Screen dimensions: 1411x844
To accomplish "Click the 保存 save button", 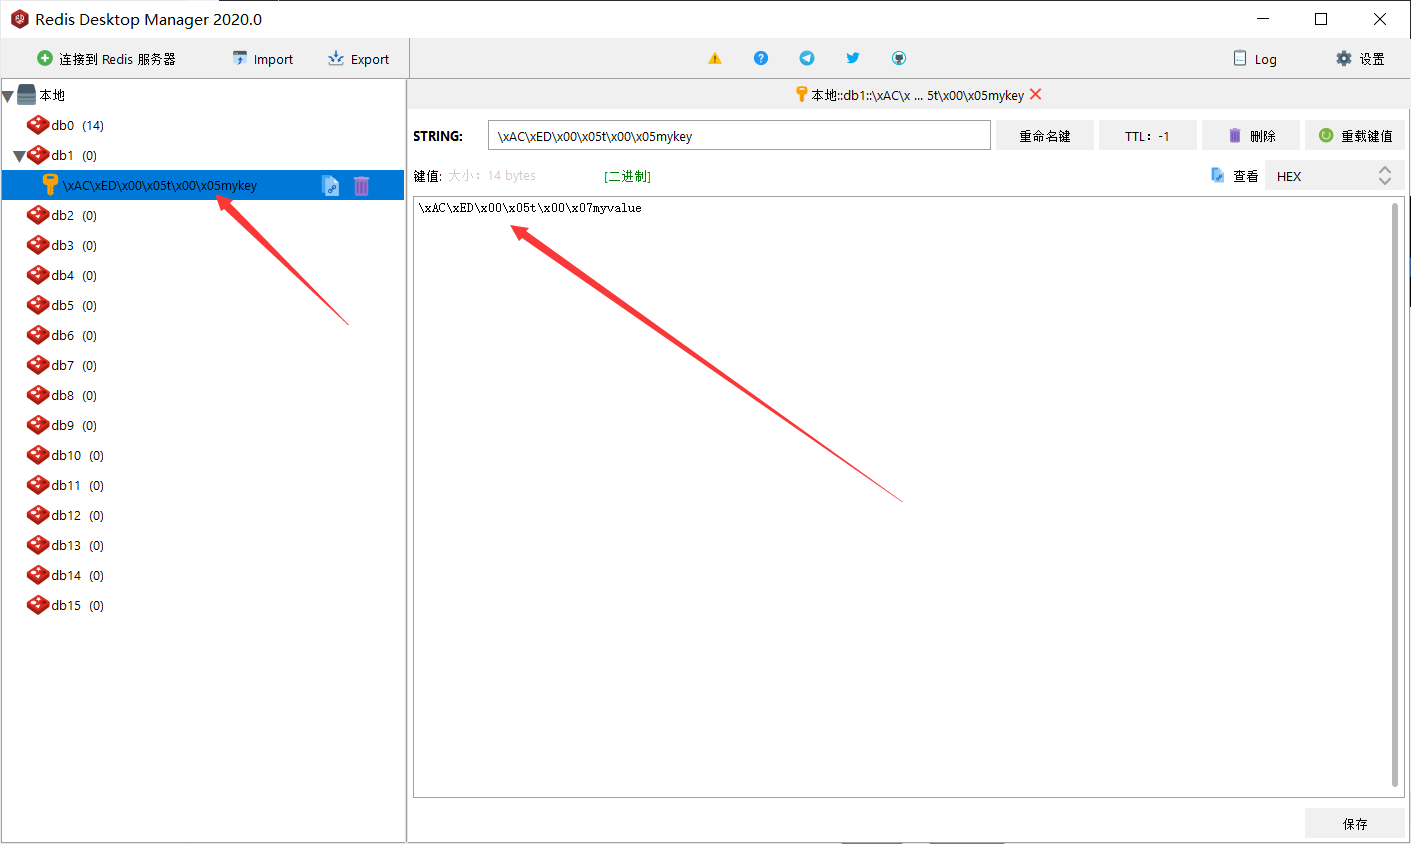I will point(1355,824).
